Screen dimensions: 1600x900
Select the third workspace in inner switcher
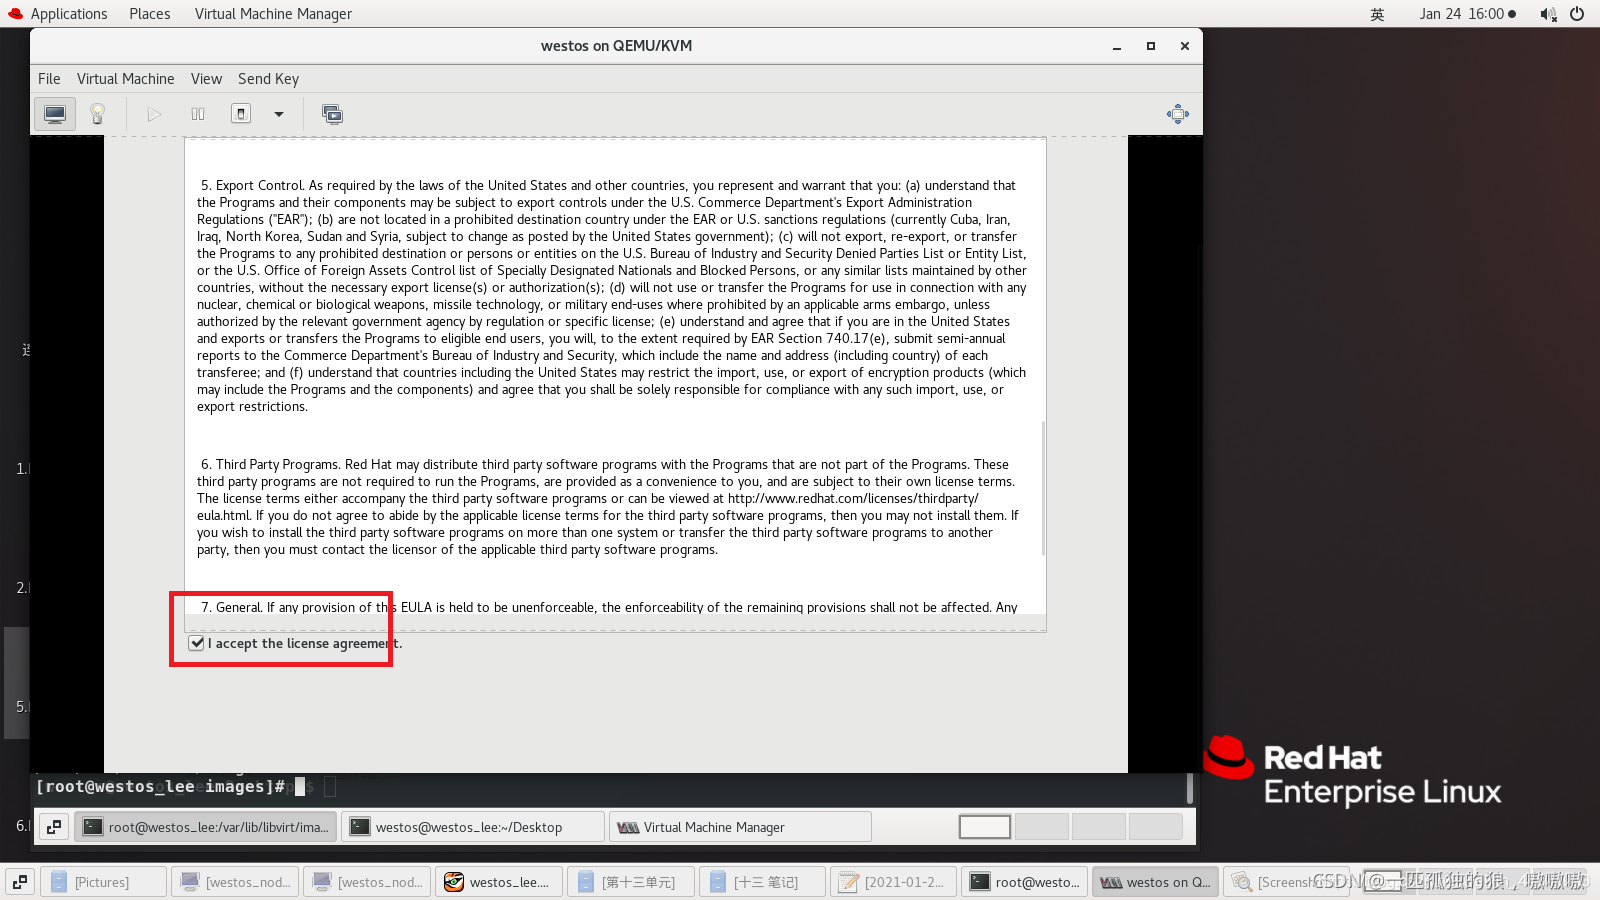point(1099,827)
